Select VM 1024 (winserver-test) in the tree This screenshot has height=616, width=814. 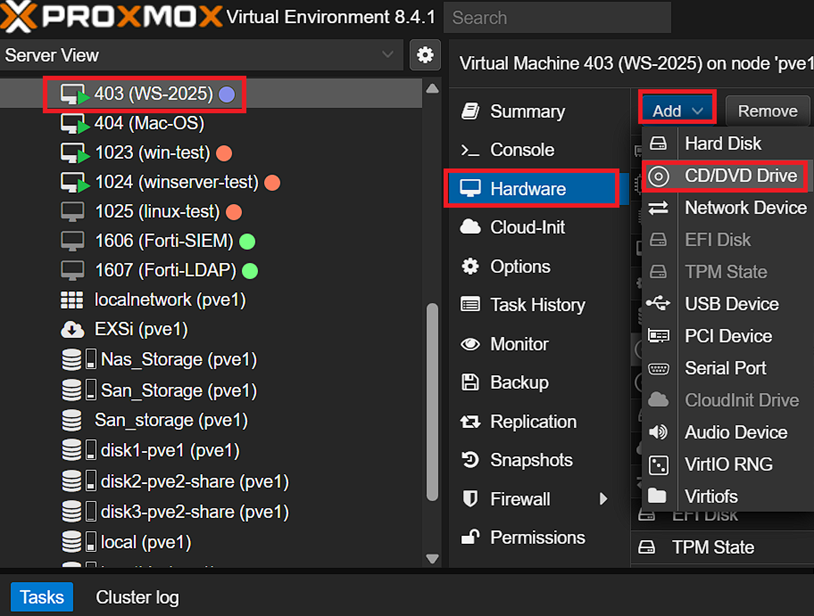(x=176, y=183)
